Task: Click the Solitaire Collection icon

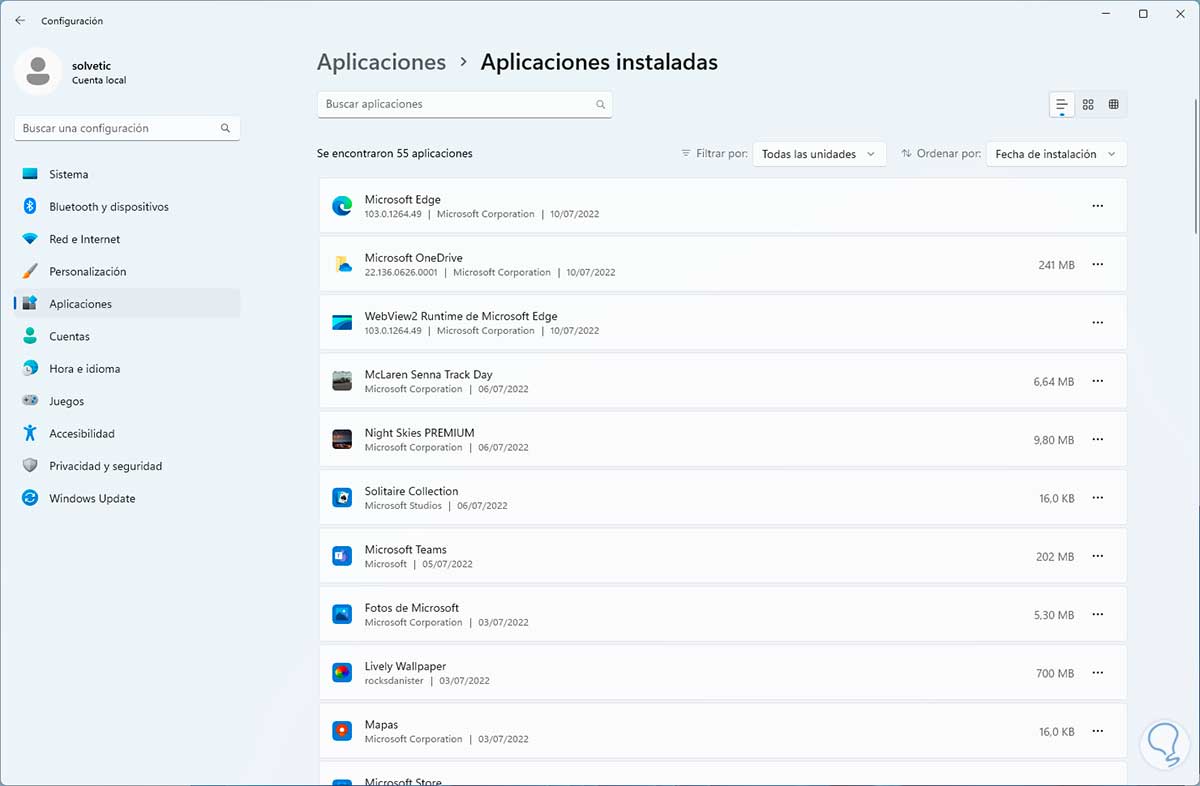Action: 342,498
